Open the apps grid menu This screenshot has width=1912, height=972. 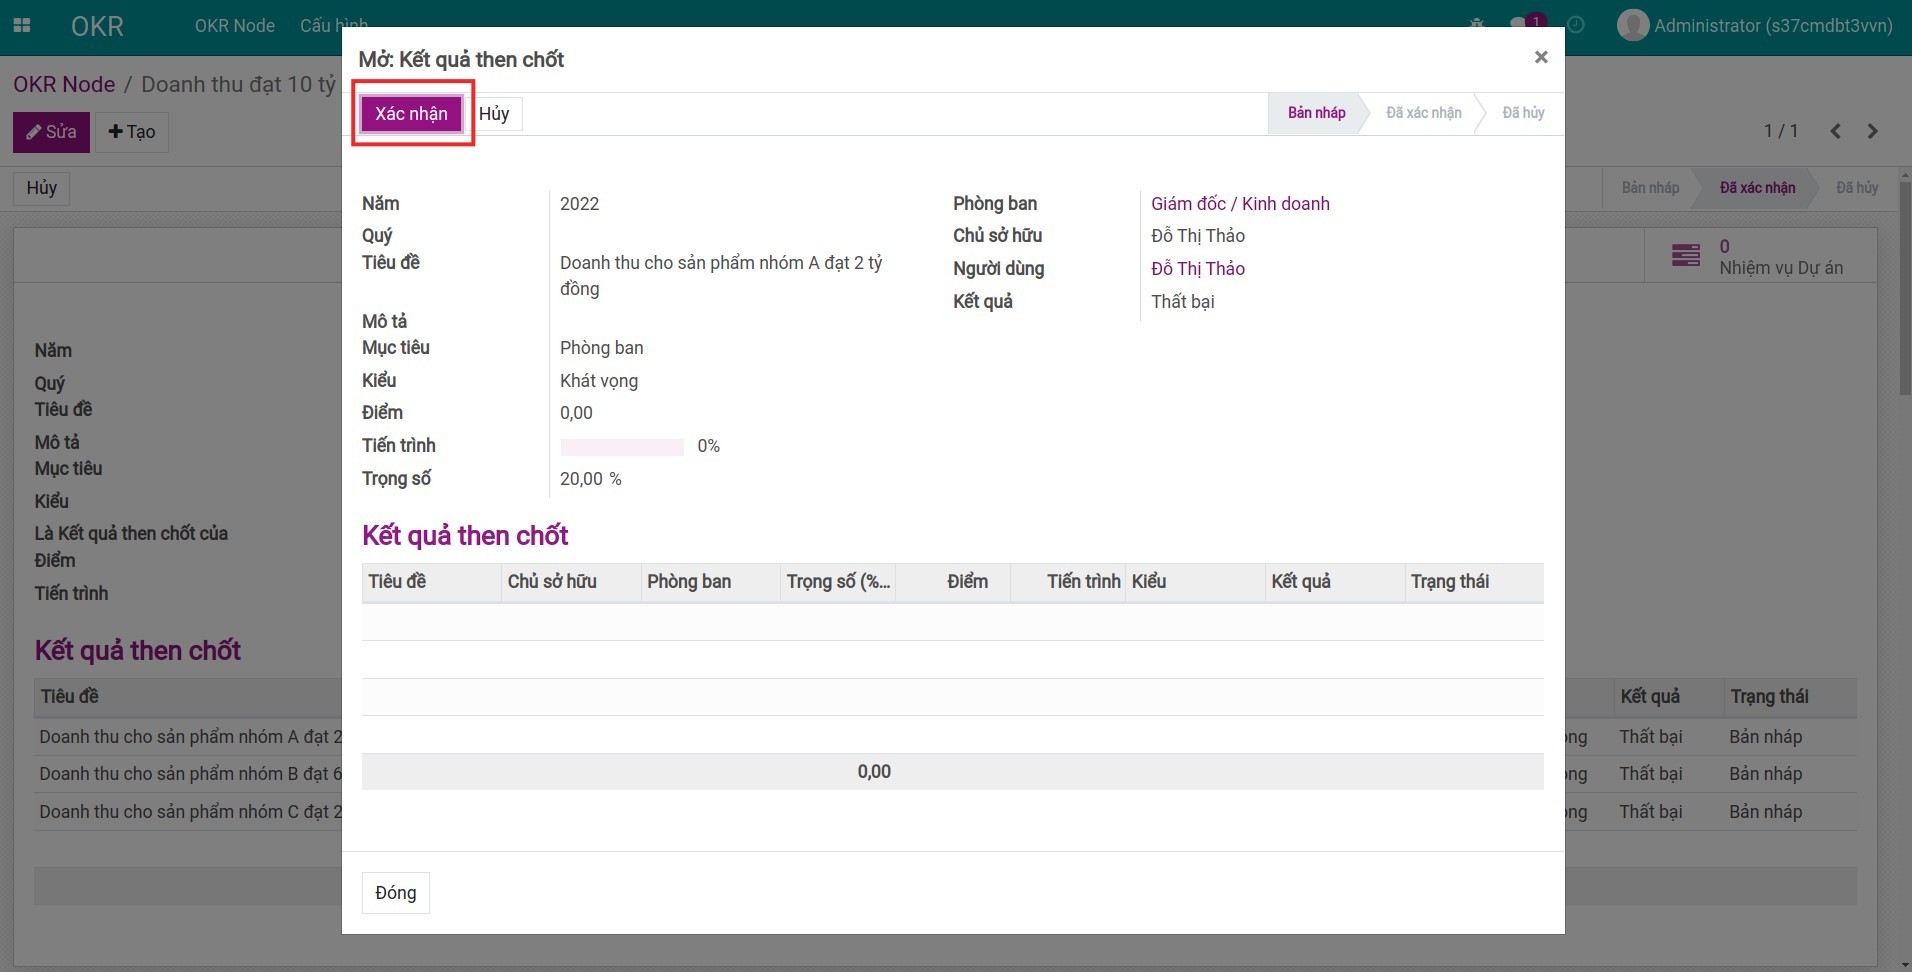(22, 26)
